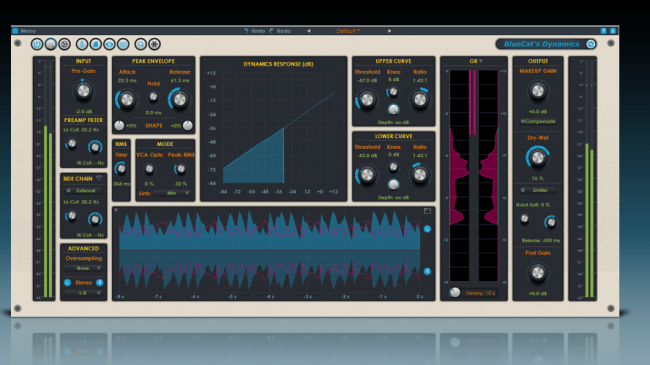This screenshot has height=365, width=650.
Task: Click the Upper Curve Knee knob
Action: coord(393,92)
